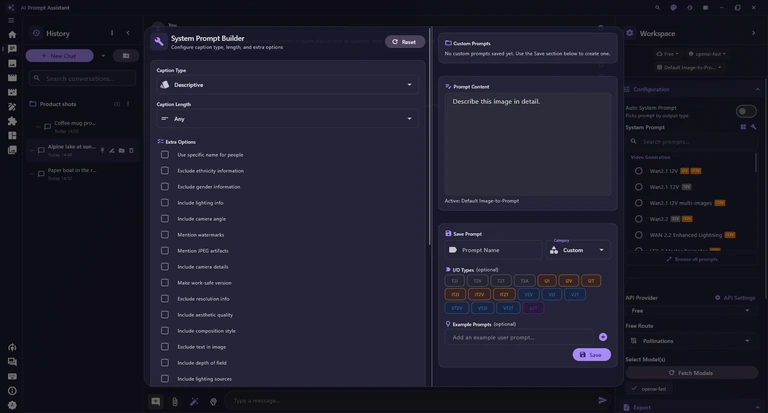Viewport: 768px width, 413px height.
Task: Click Reset in System Prompt Builder
Action: pyautogui.click(x=405, y=42)
